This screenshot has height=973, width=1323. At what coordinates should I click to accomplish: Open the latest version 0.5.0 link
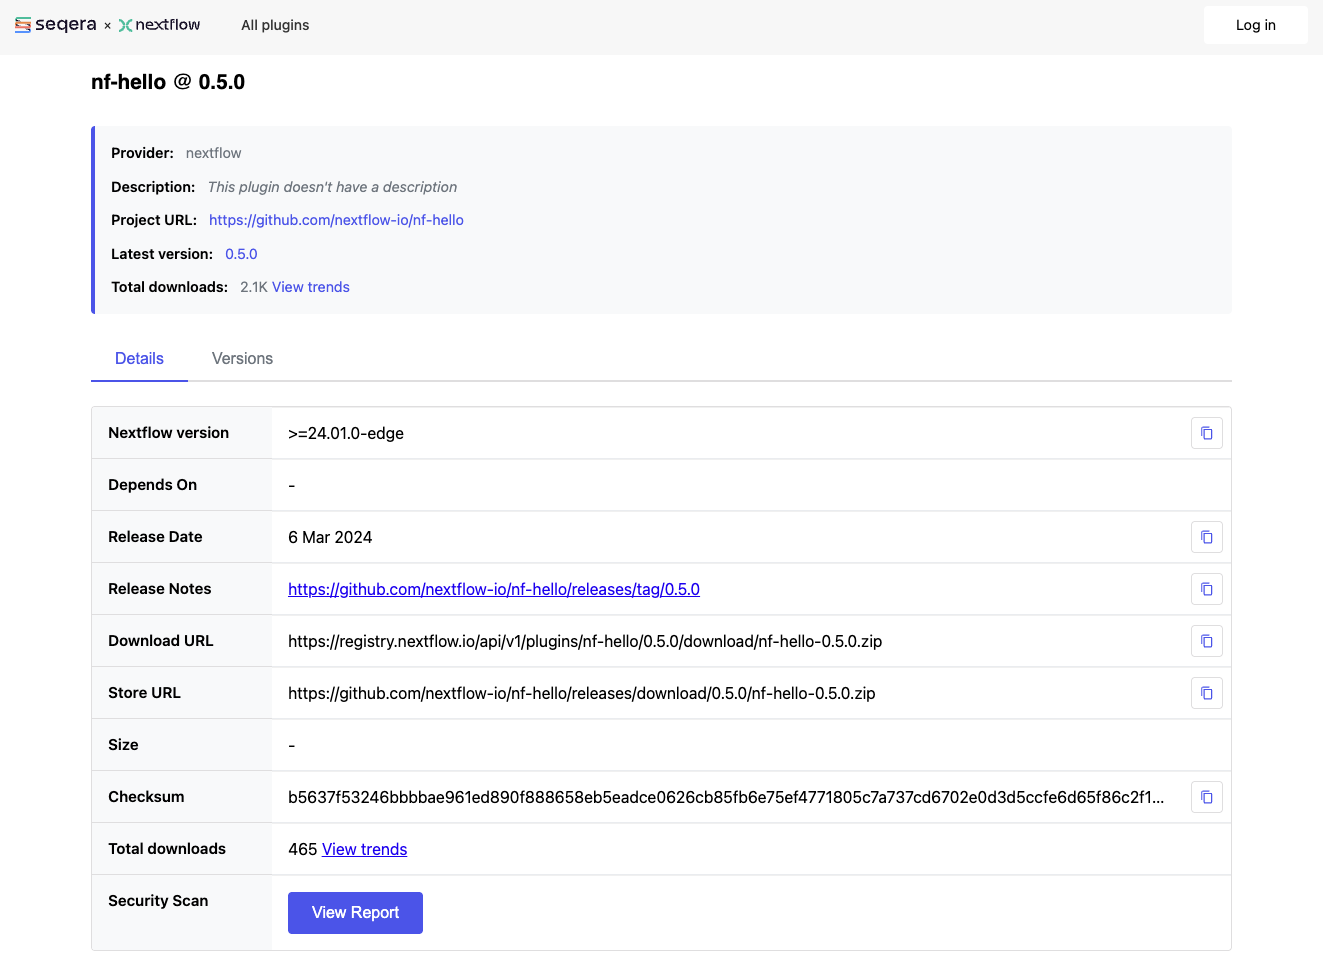[x=241, y=253]
